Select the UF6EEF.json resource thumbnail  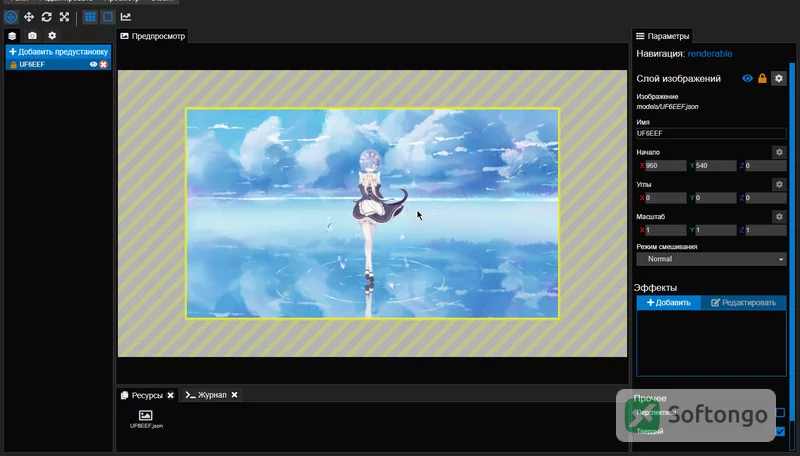pos(146,419)
